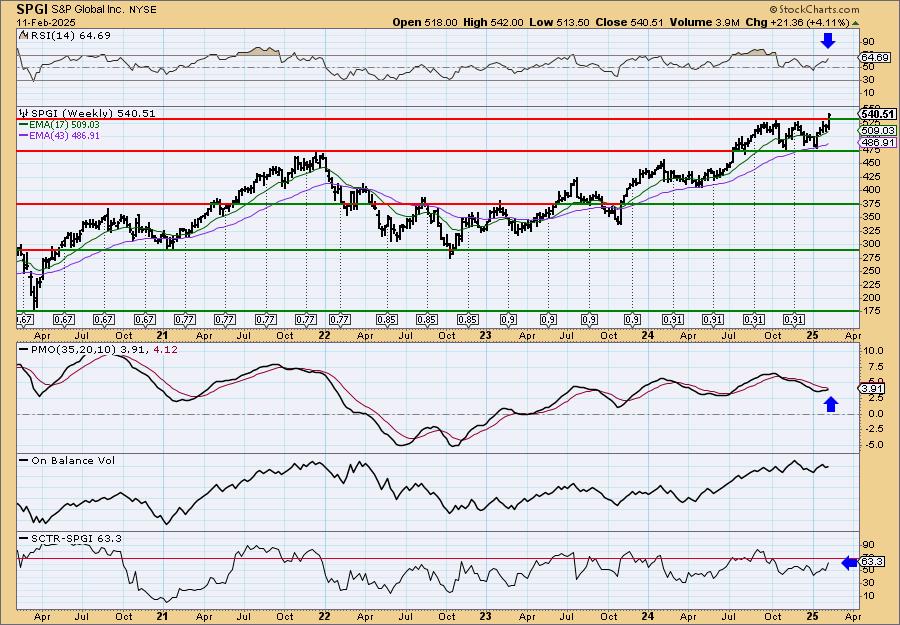The image size is (900, 625).
Task: Click the Close 540.51 header value
Action: [629, 22]
